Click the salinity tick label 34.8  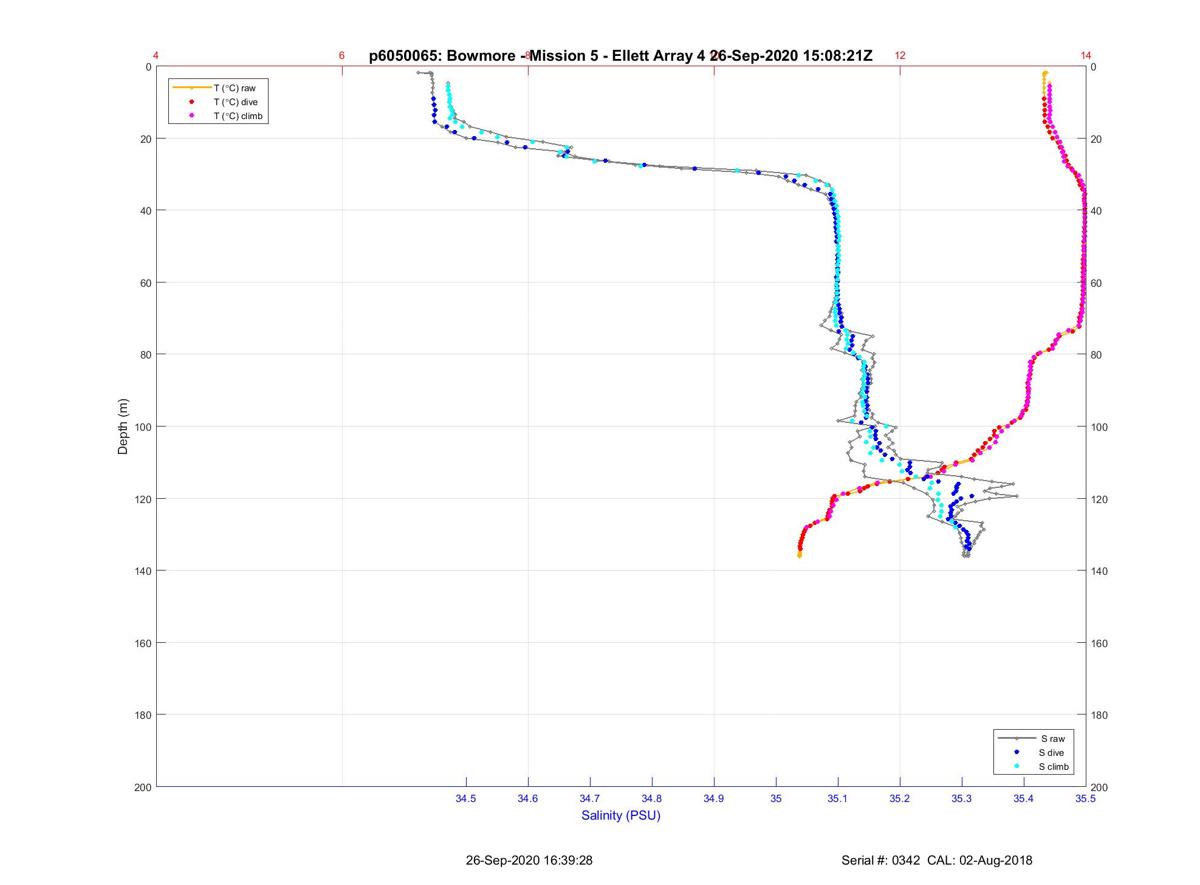652,798
